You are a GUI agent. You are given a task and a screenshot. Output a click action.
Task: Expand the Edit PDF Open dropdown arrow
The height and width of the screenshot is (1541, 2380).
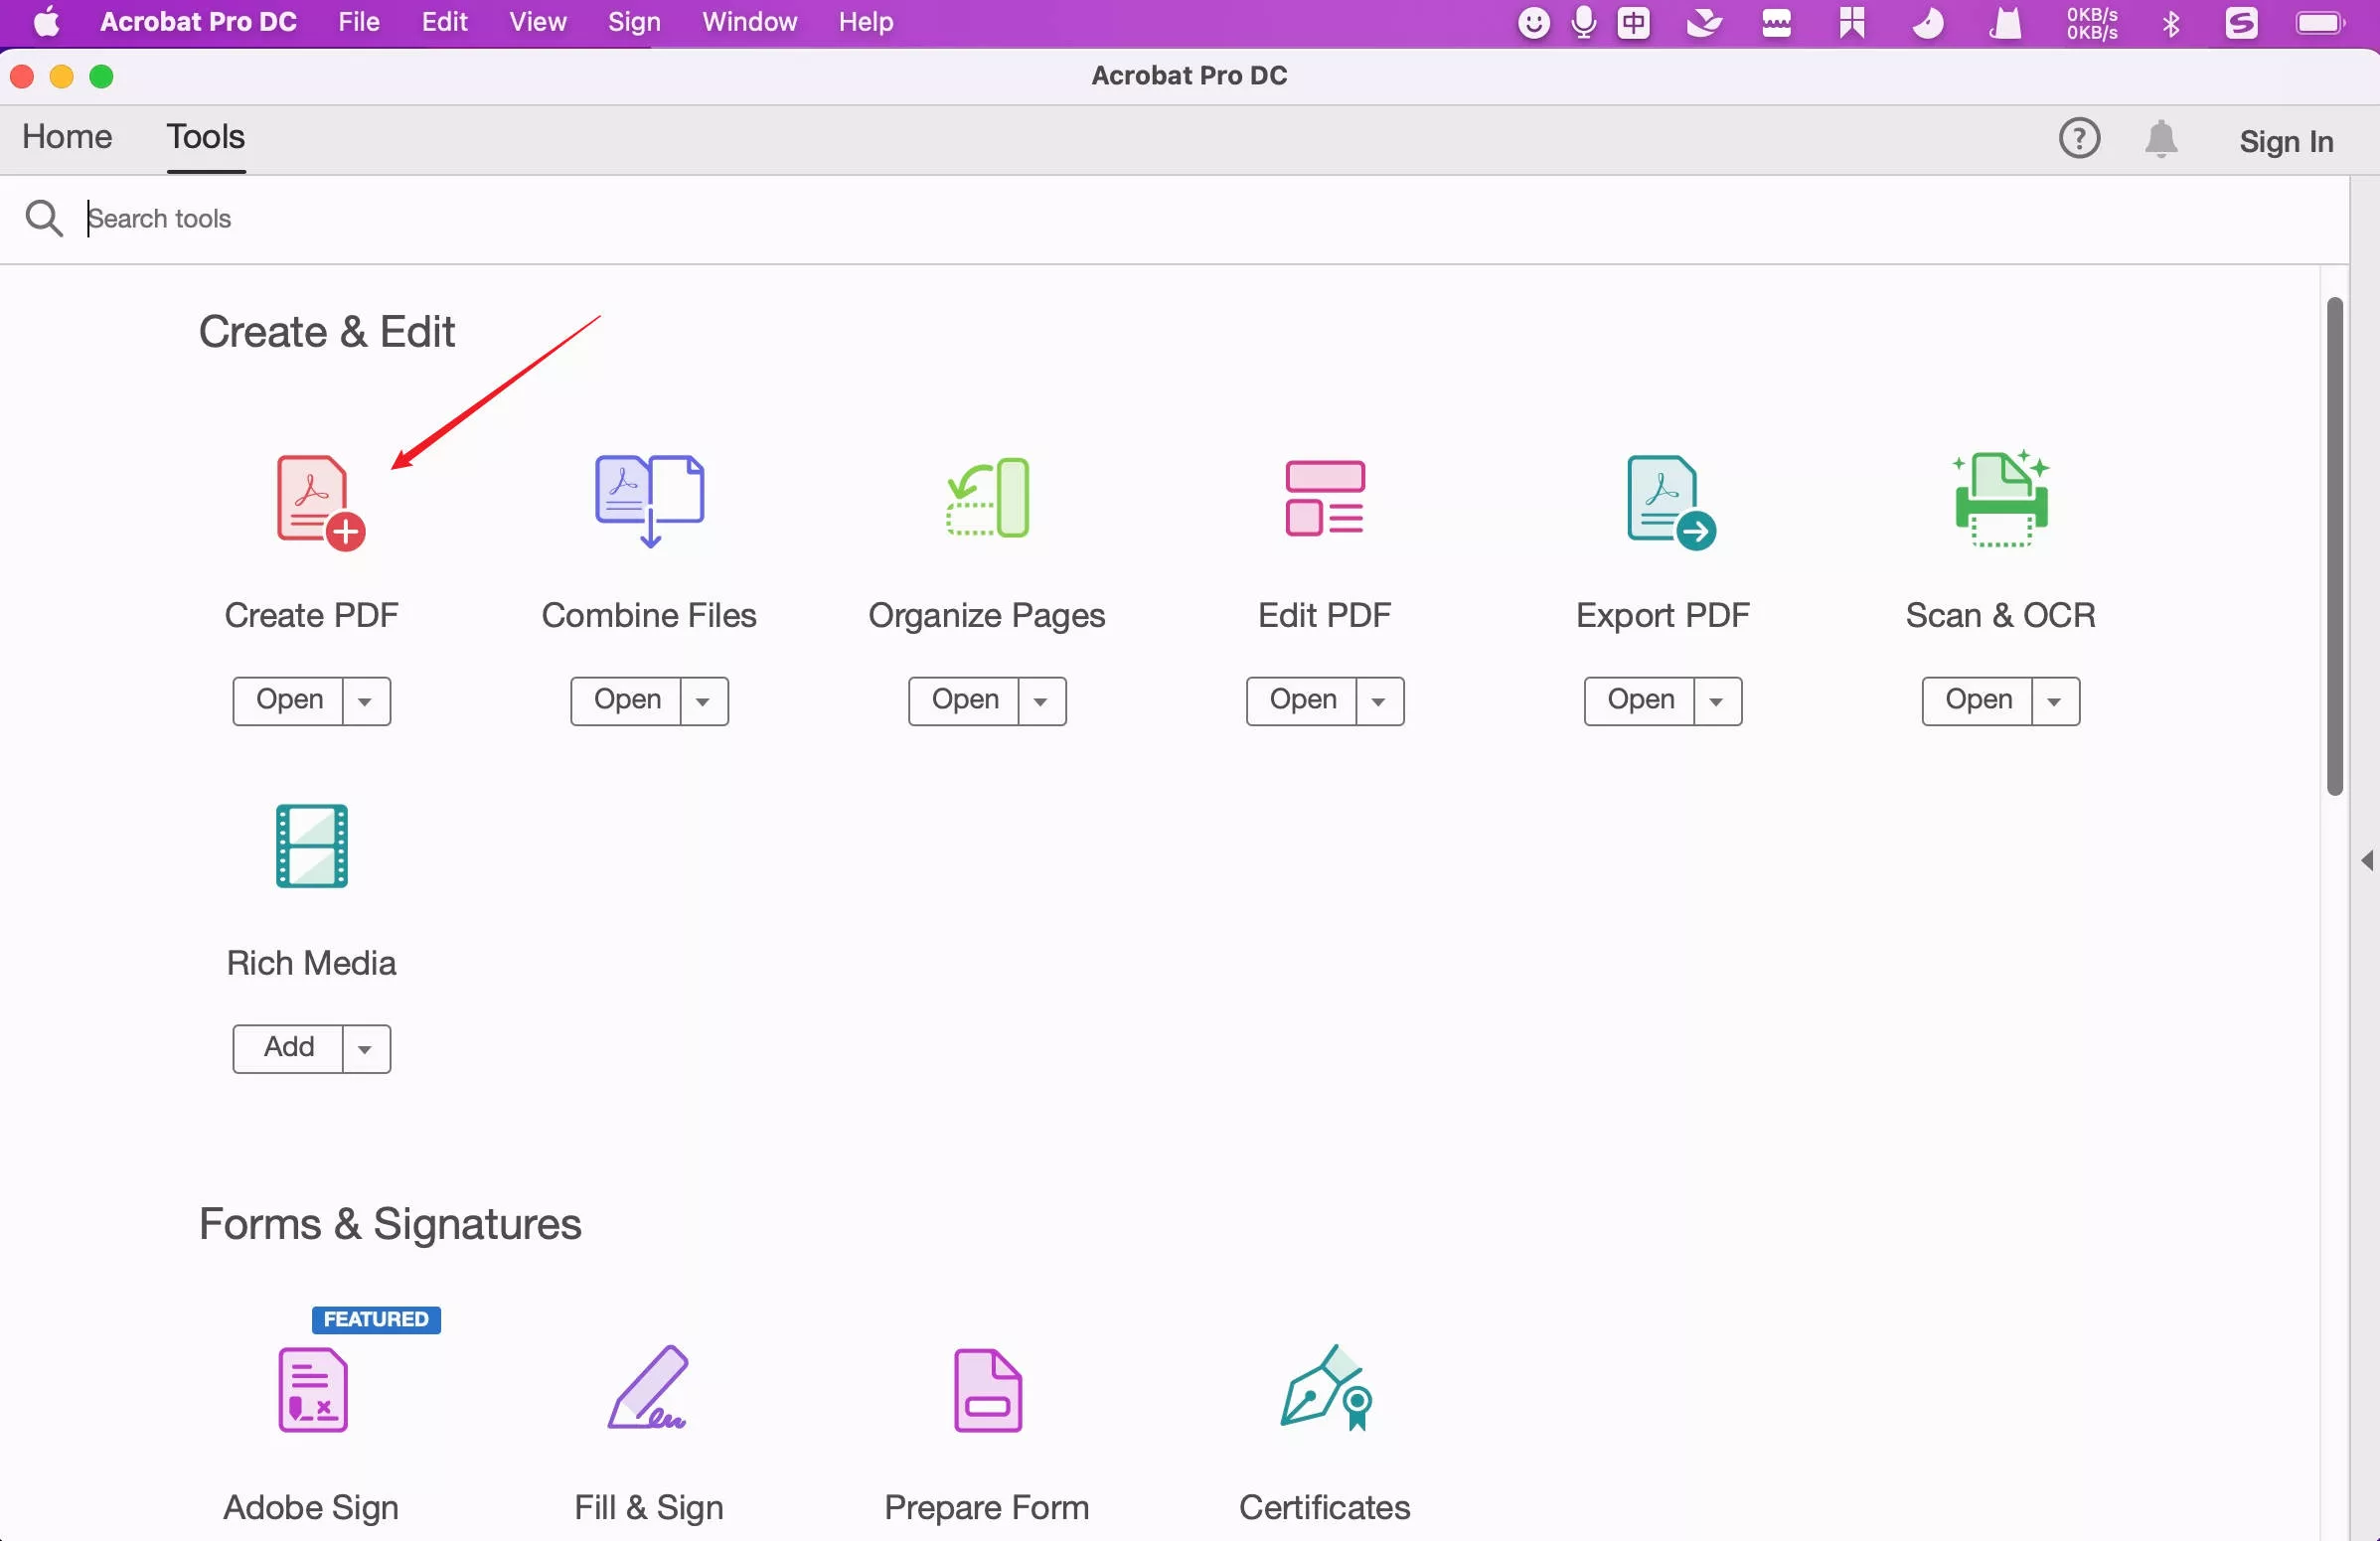click(x=1380, y=701)
